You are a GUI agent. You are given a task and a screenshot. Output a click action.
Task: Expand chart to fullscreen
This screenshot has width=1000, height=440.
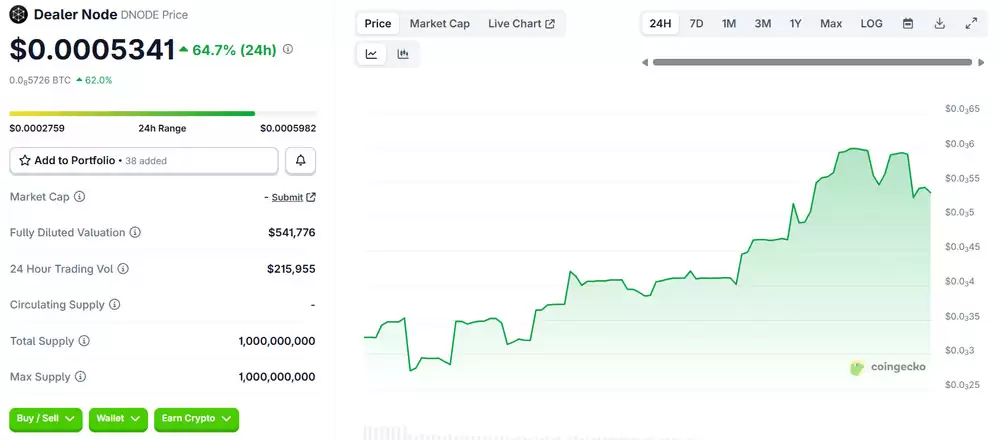971,23
